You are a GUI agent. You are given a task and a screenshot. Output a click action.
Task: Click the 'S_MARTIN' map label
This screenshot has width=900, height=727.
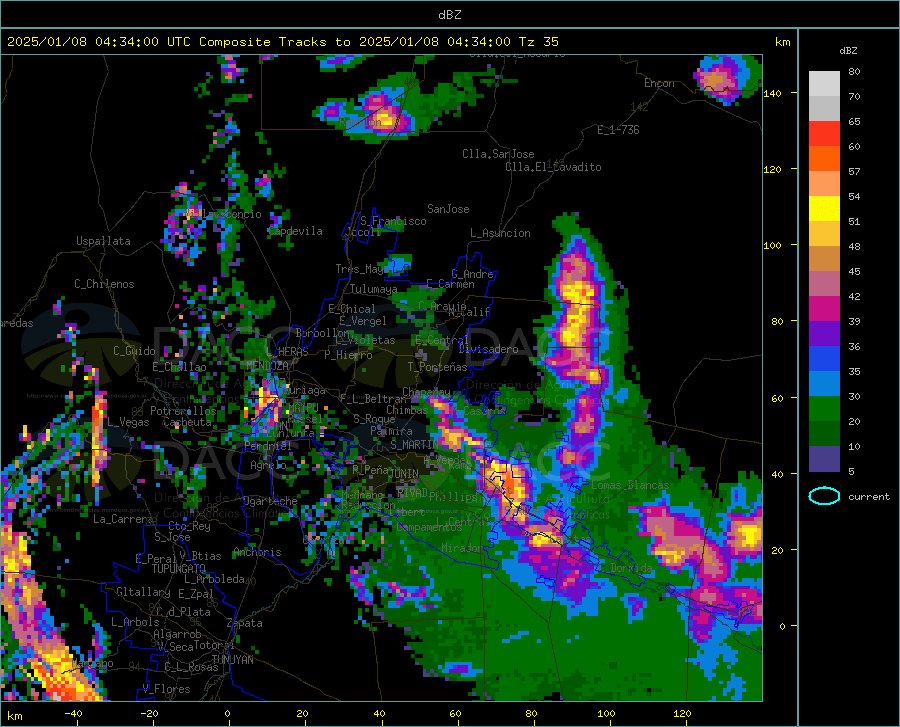click(x=414, y=445)
